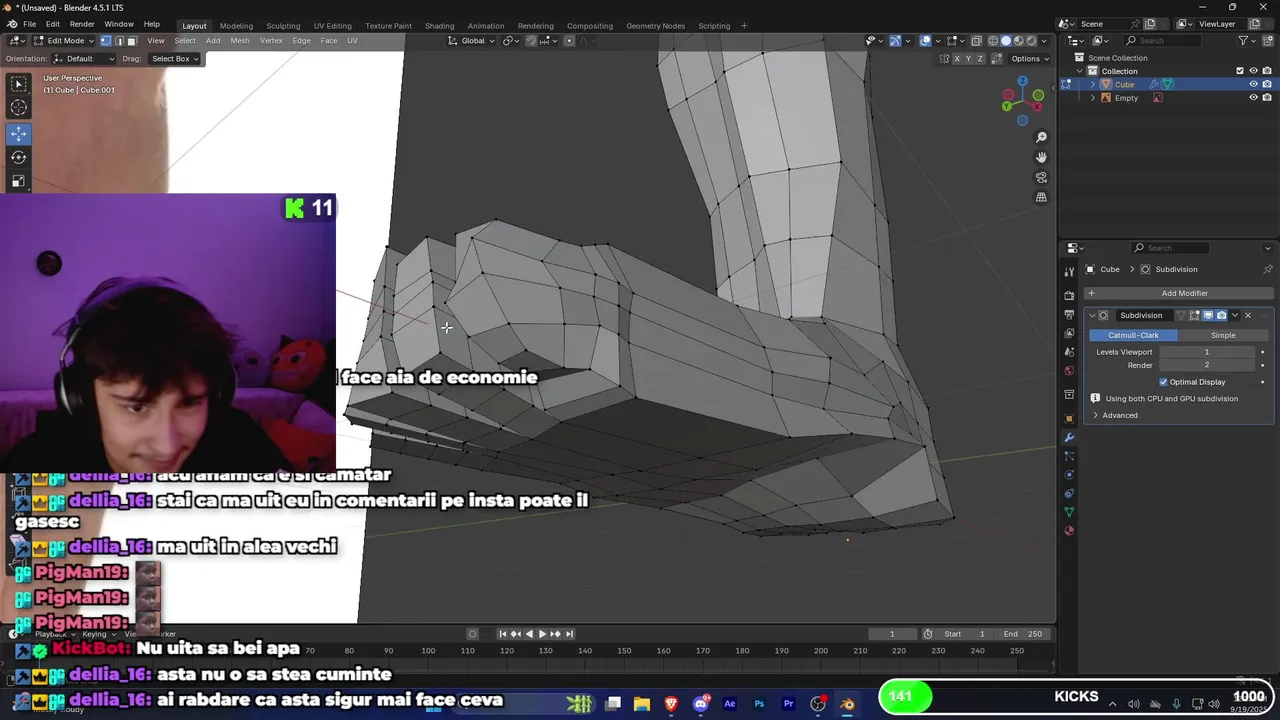Toggle X mirror in mesh options
This screenshot has width=1280, height=720.
[x=957, y=59]
